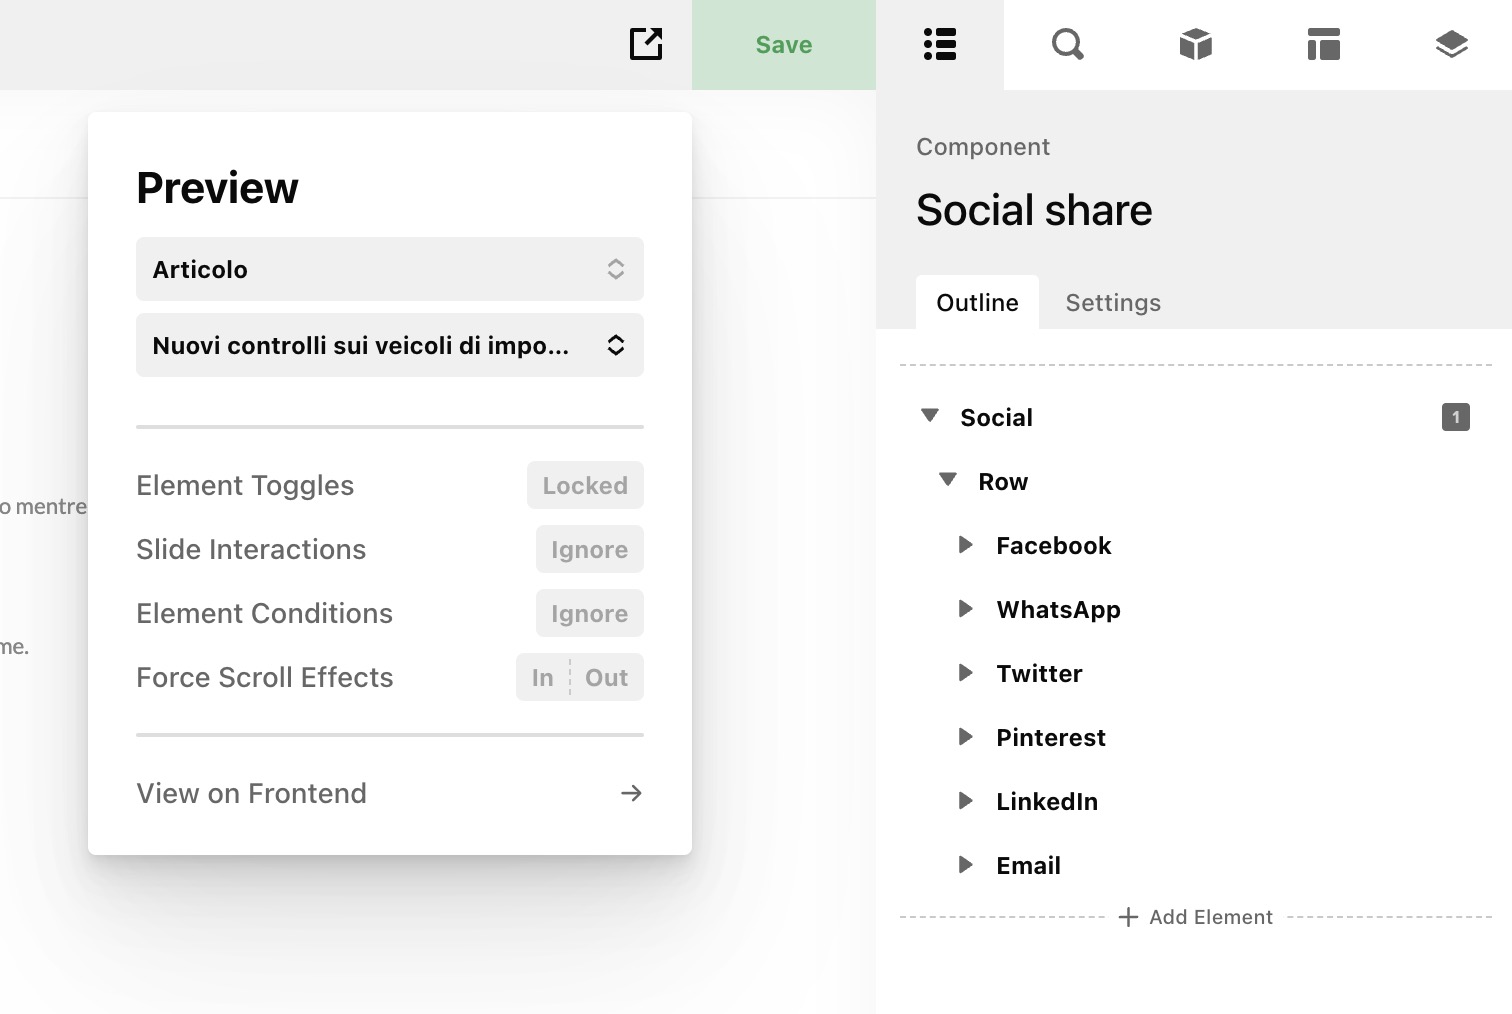Open the layers stack icon panel
Image resolution: width=1512 pixels, height=1014 pixels.
[x=1451, y=44]
